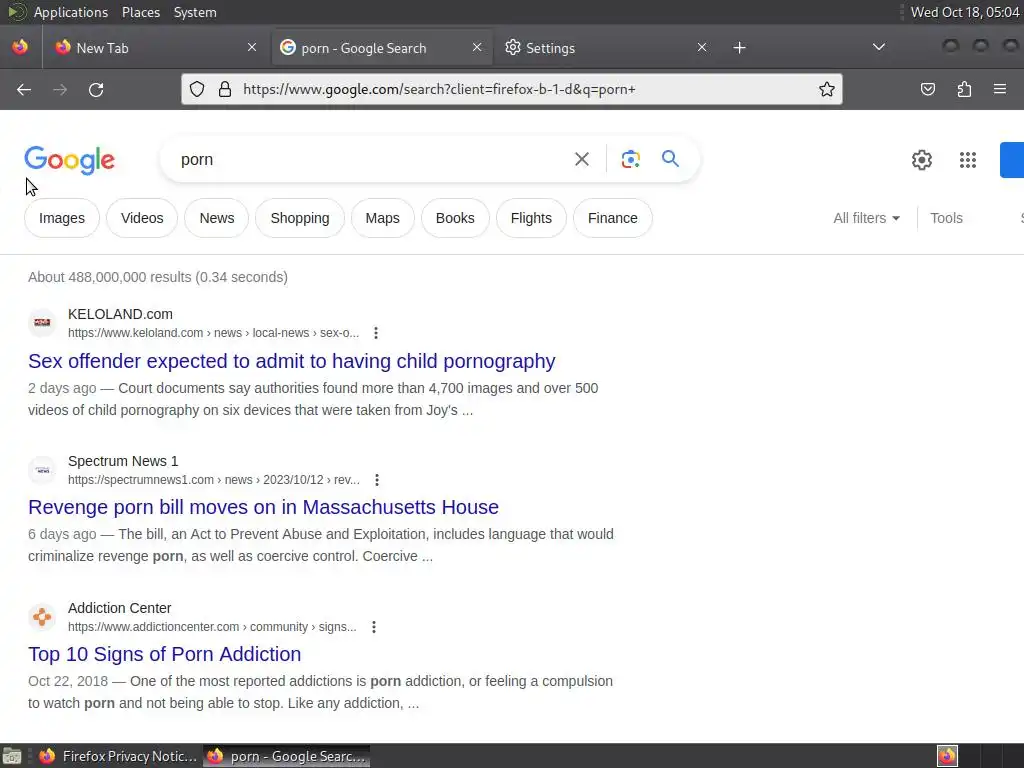Image resolution: width=1024 pixels, height=768 pixels.
Task: Expand the All filters dropdown
Action: pos(867,218)
